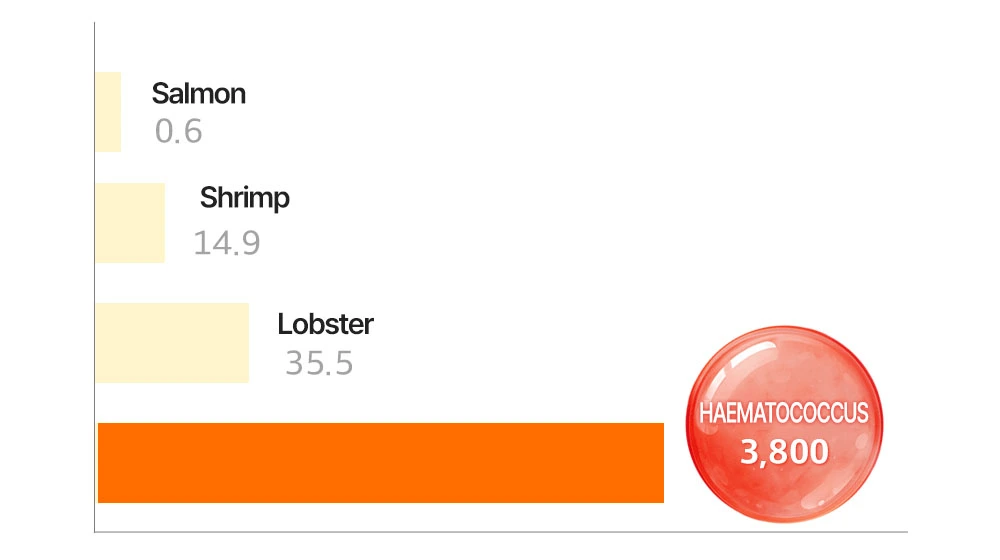Screen dimensions: 1000x560
Task: Click the long orange Haematococcus bar
Action: click(x=380, y=463)
